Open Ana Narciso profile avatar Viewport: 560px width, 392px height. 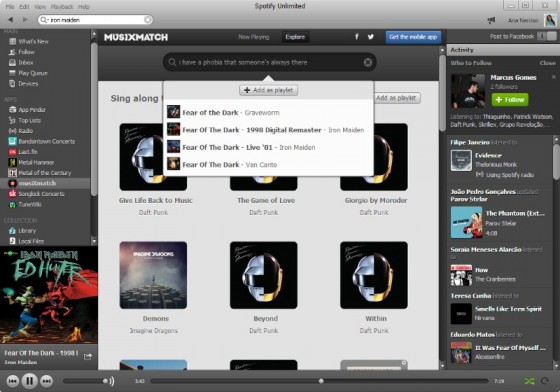(550, 20)
